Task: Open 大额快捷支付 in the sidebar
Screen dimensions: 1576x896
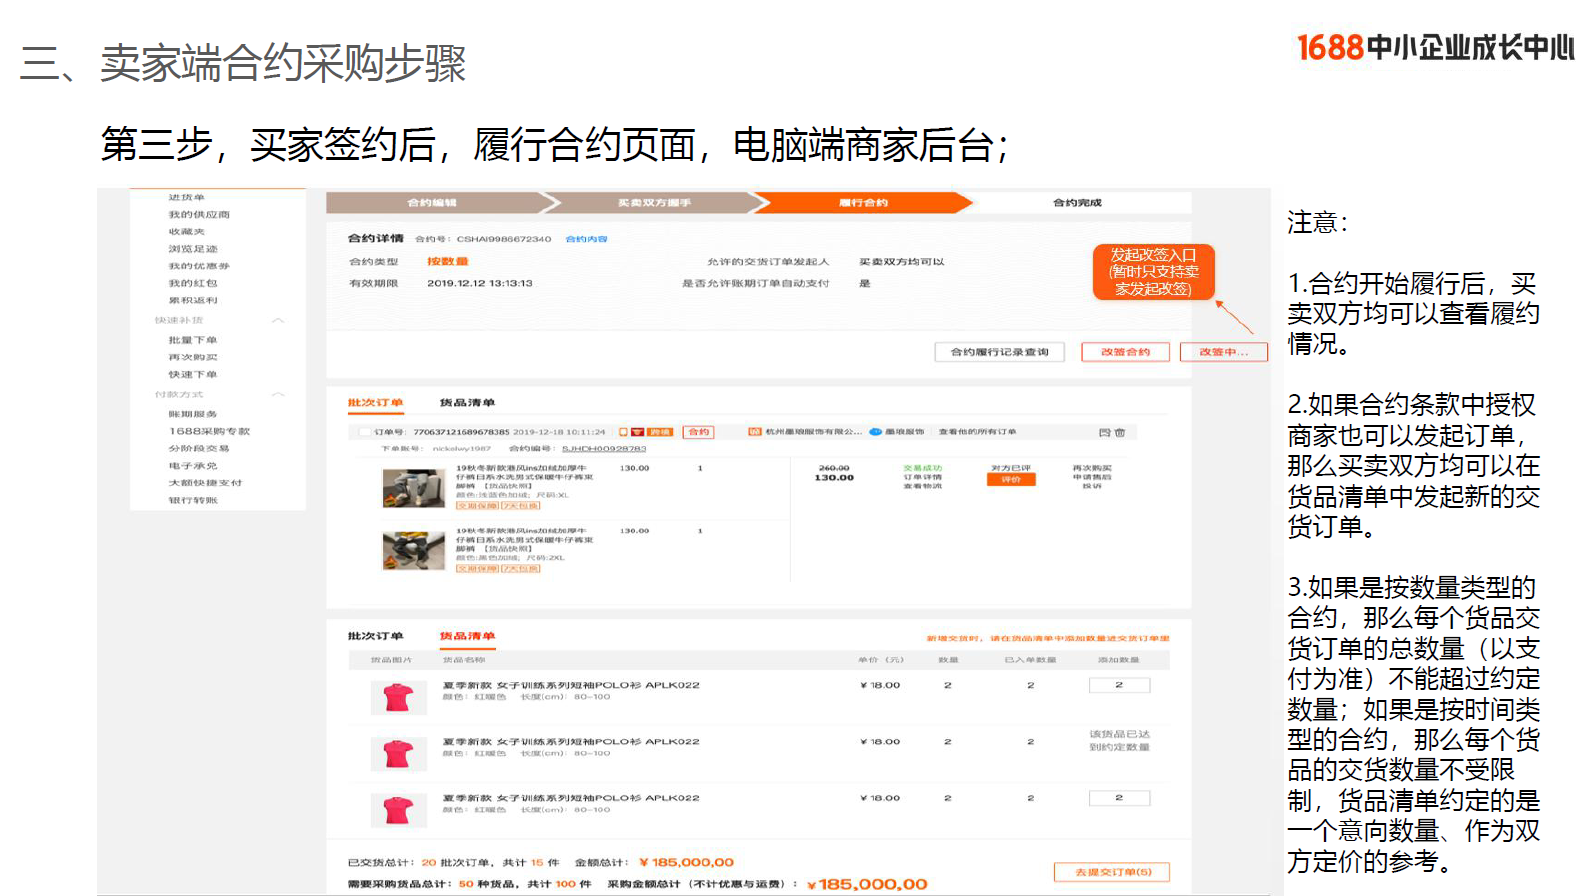Action: [x=205, y=483]
